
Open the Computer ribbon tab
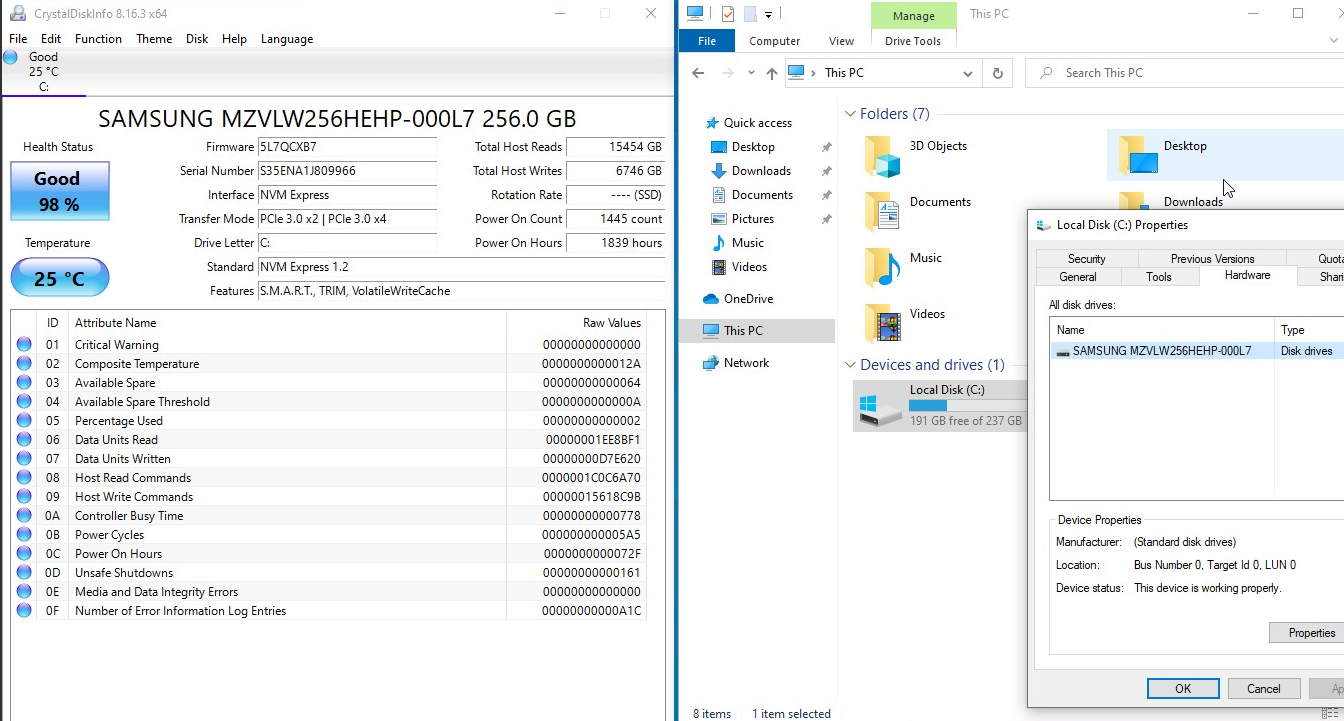tap(775, 41)
